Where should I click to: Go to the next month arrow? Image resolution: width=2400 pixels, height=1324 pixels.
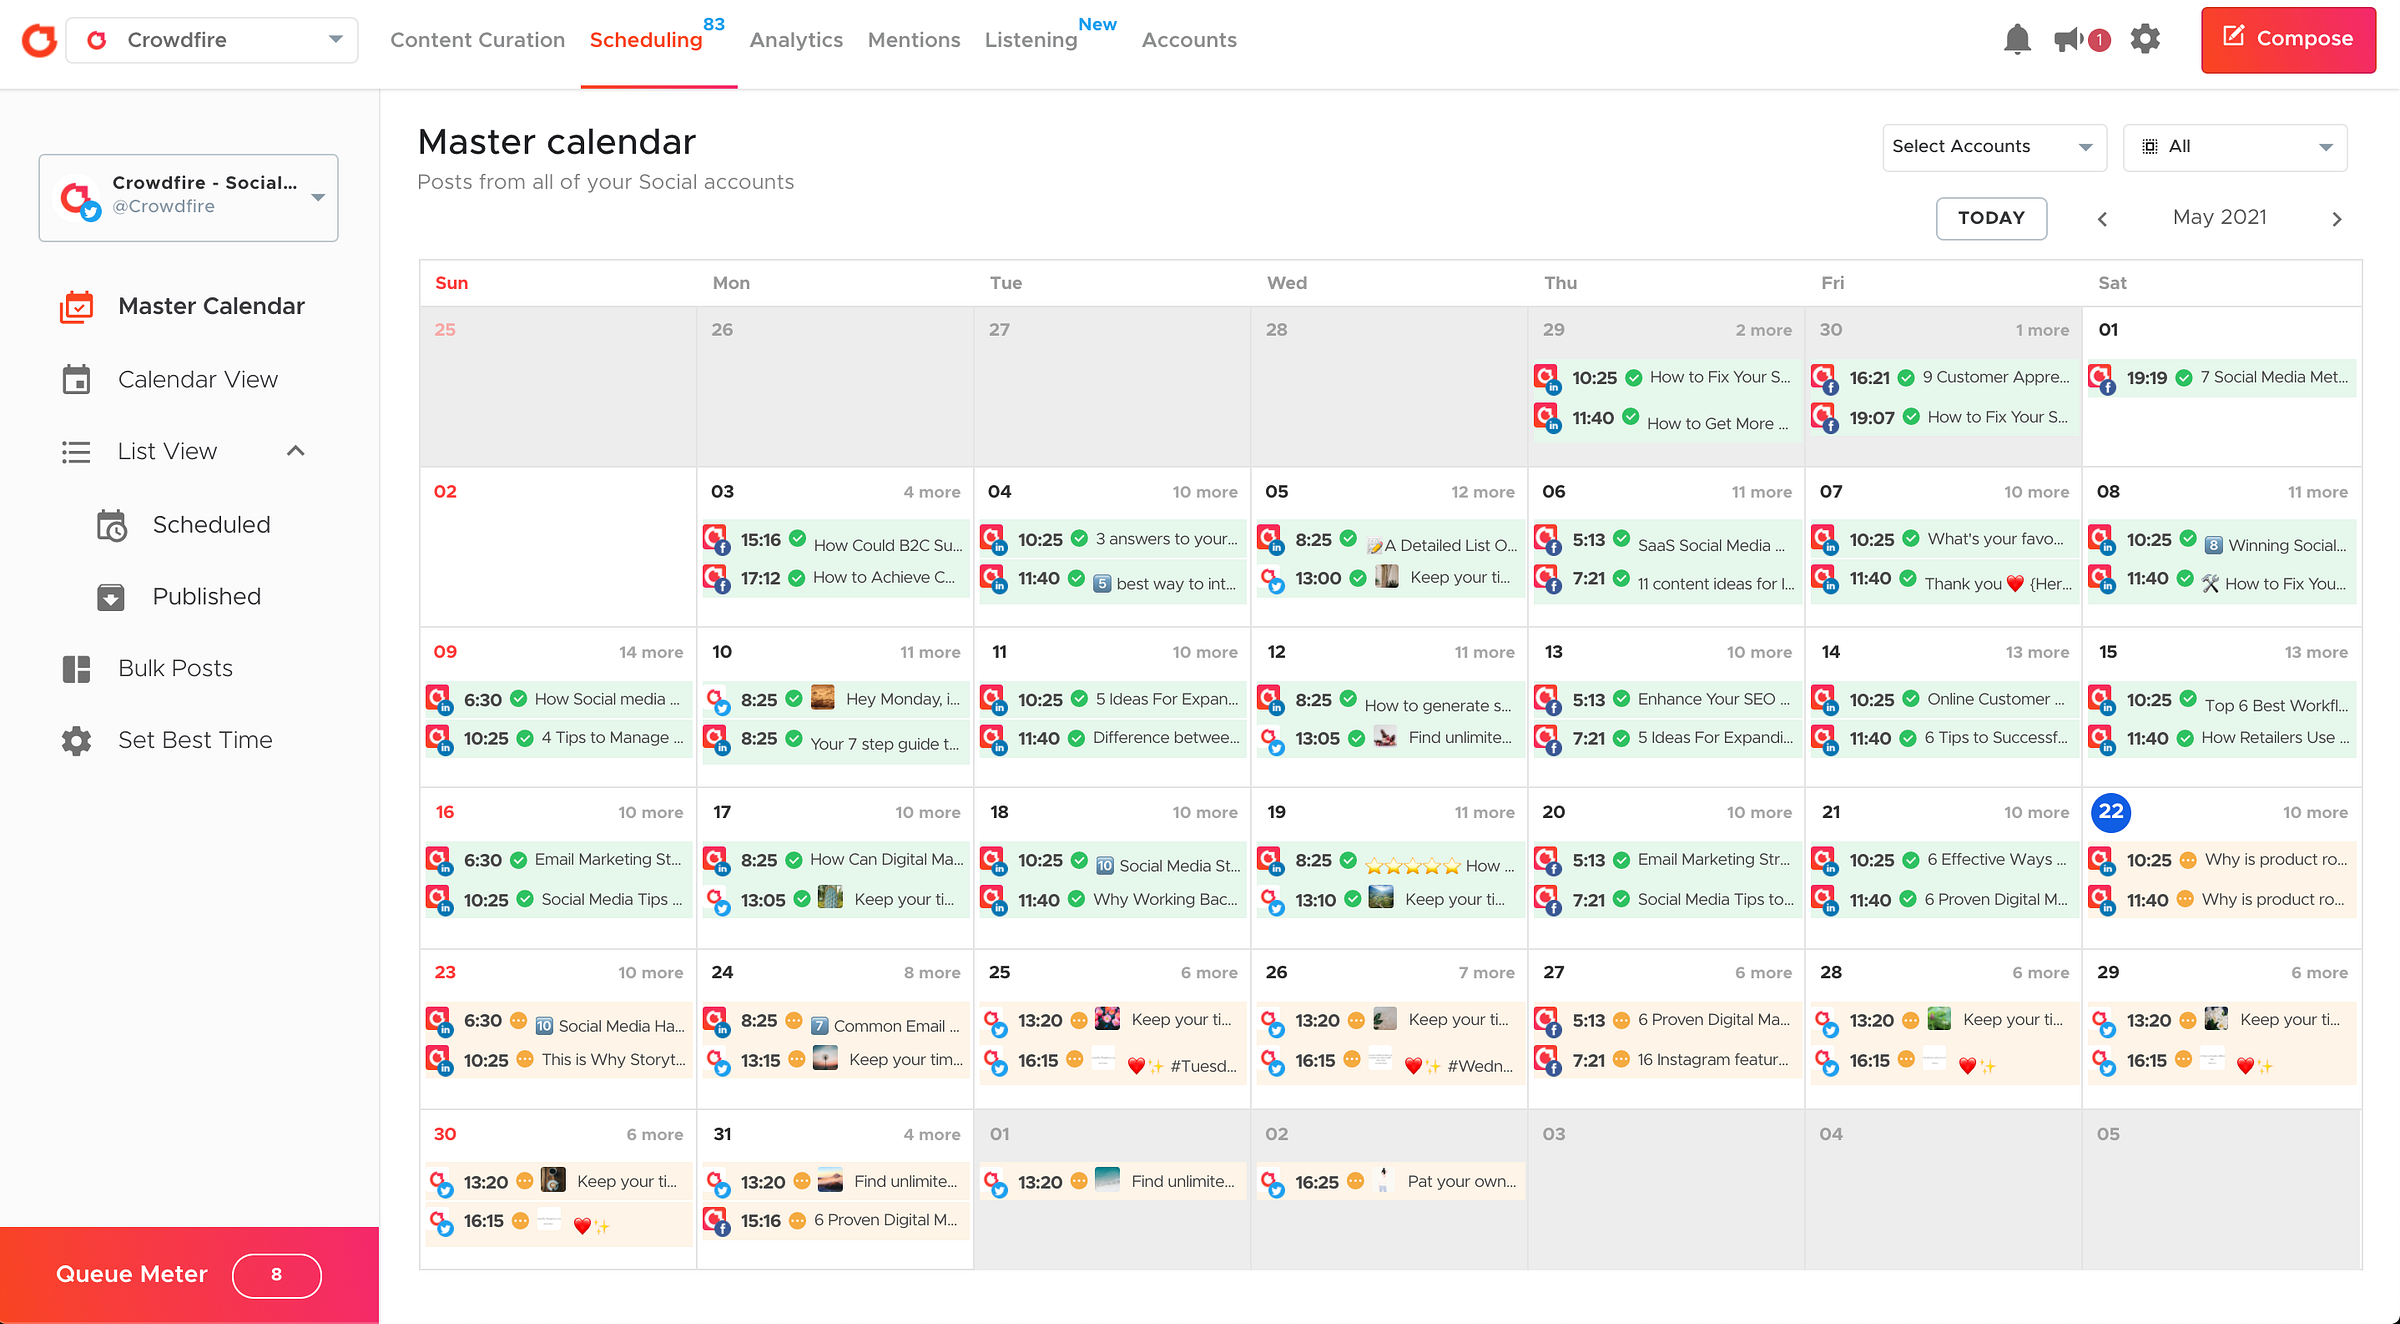pyautogui.click(x=2337, y=219)
